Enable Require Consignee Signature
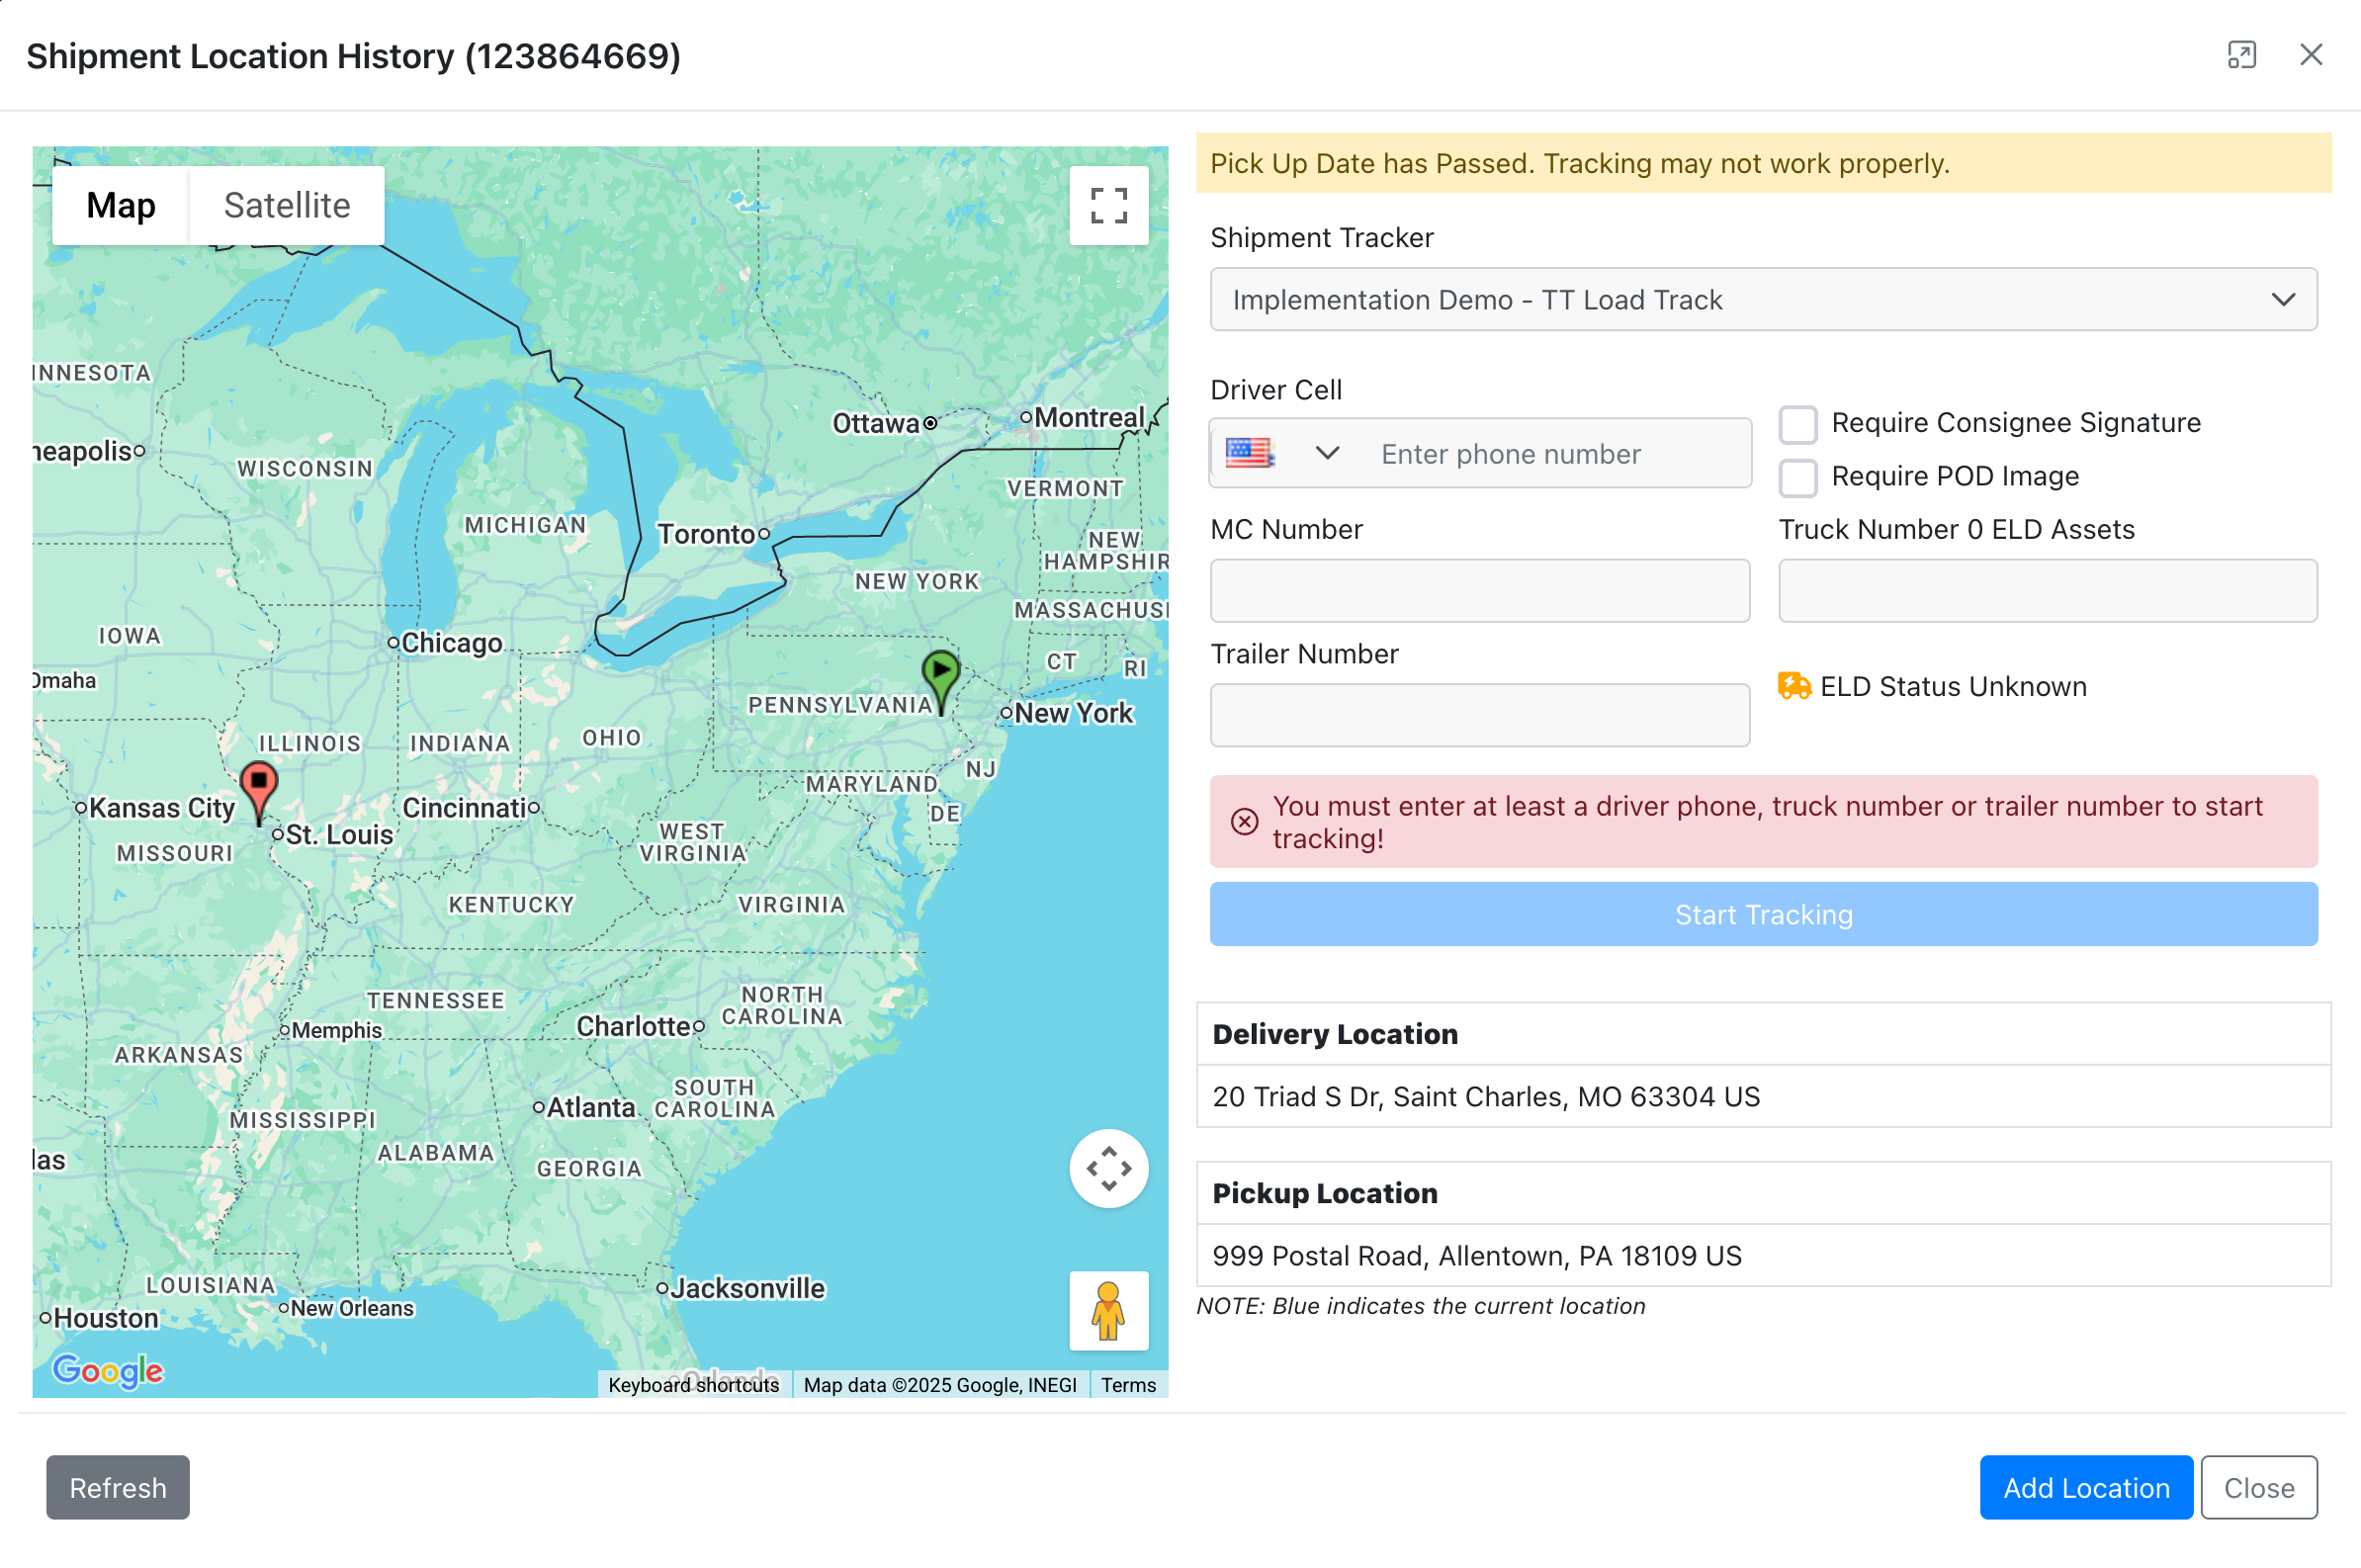This screenshot has width=2361, height=1568. coord(1797,424)
